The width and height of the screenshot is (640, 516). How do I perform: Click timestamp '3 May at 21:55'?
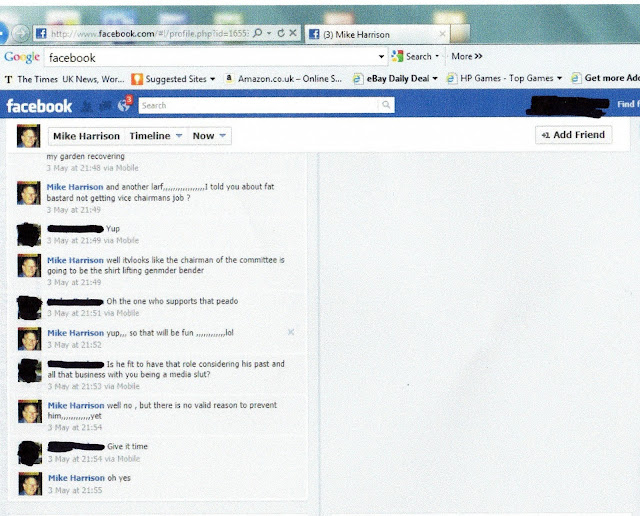[75, 490]
